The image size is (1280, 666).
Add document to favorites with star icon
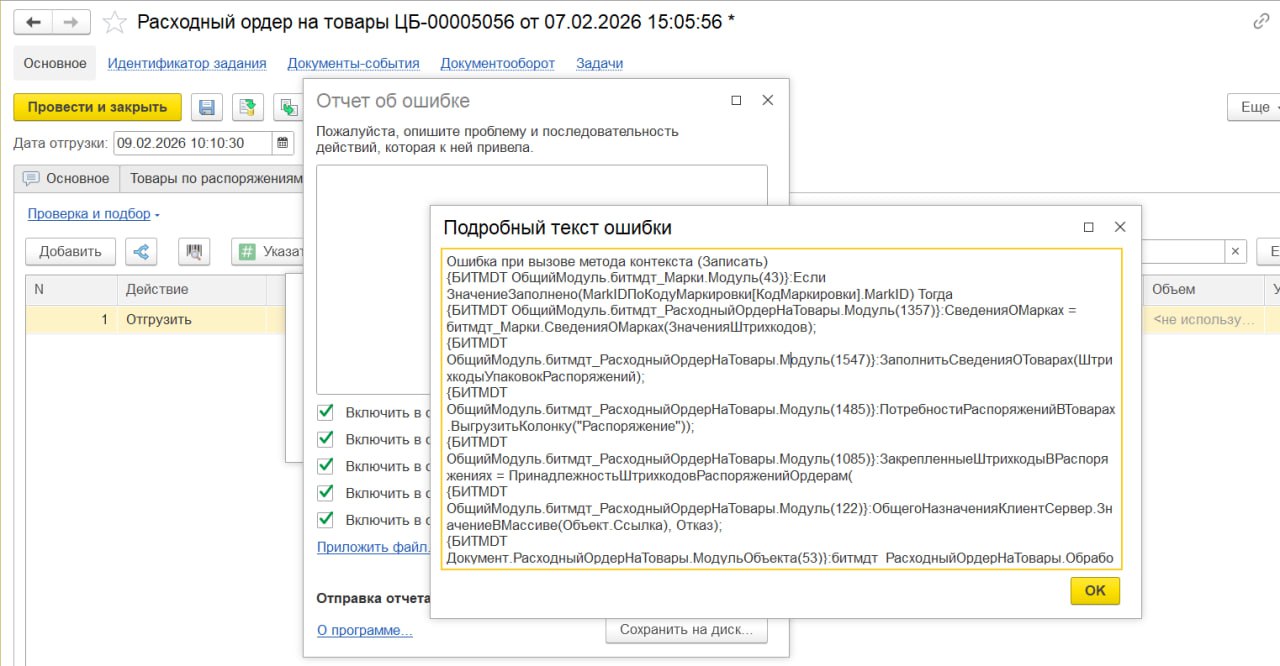tap(116, 22)
